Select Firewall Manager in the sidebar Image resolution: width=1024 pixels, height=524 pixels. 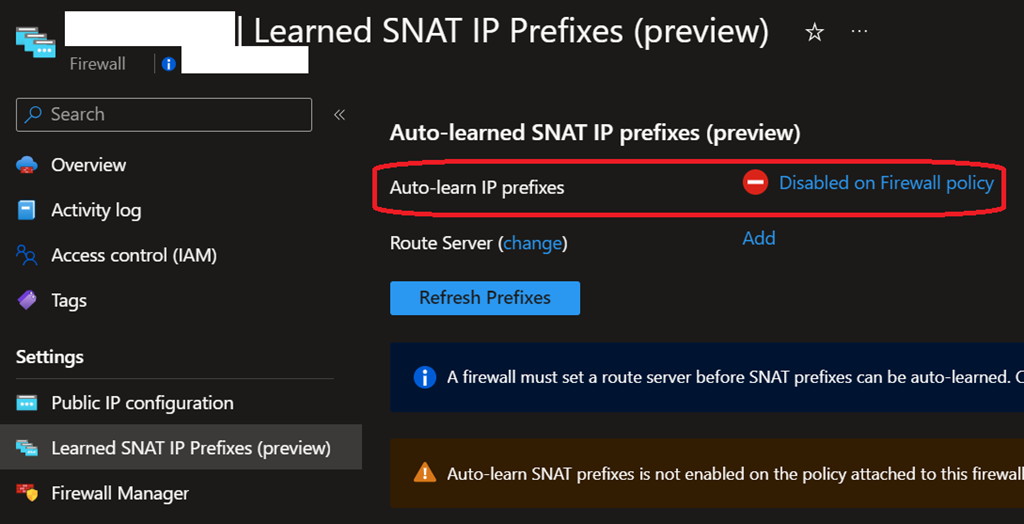120,493
